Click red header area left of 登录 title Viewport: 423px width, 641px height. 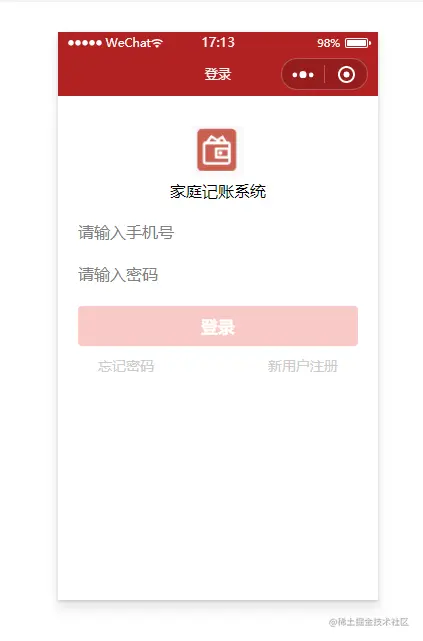coord(131,74)
